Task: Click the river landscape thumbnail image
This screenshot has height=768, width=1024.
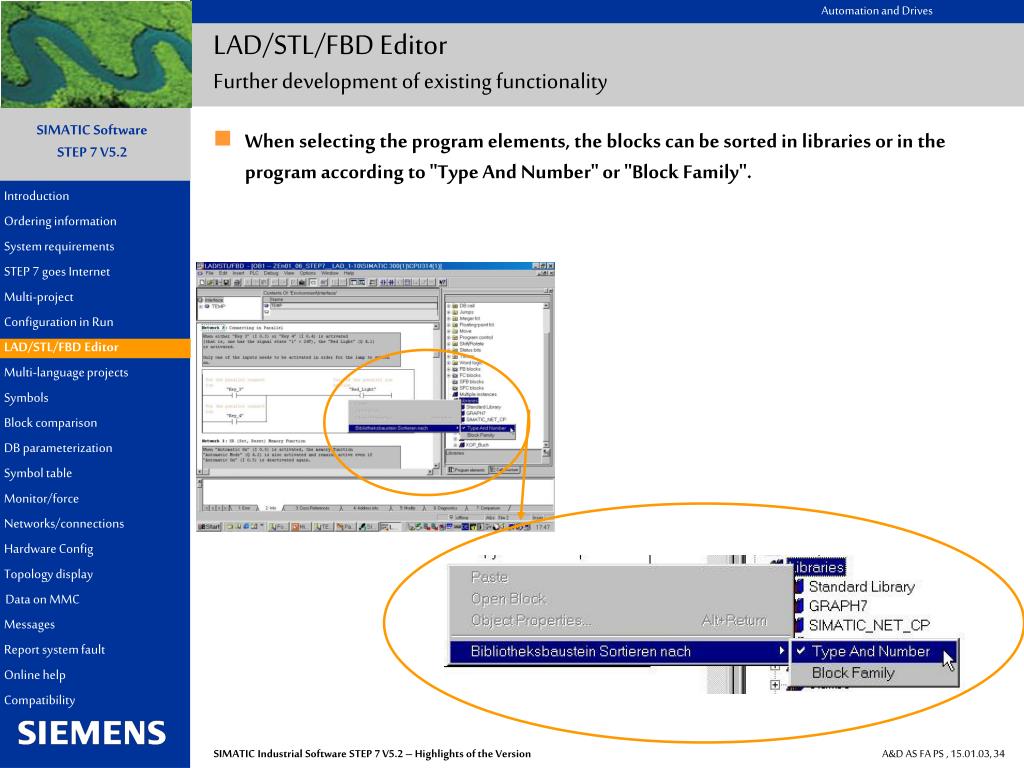Action: 96,54
